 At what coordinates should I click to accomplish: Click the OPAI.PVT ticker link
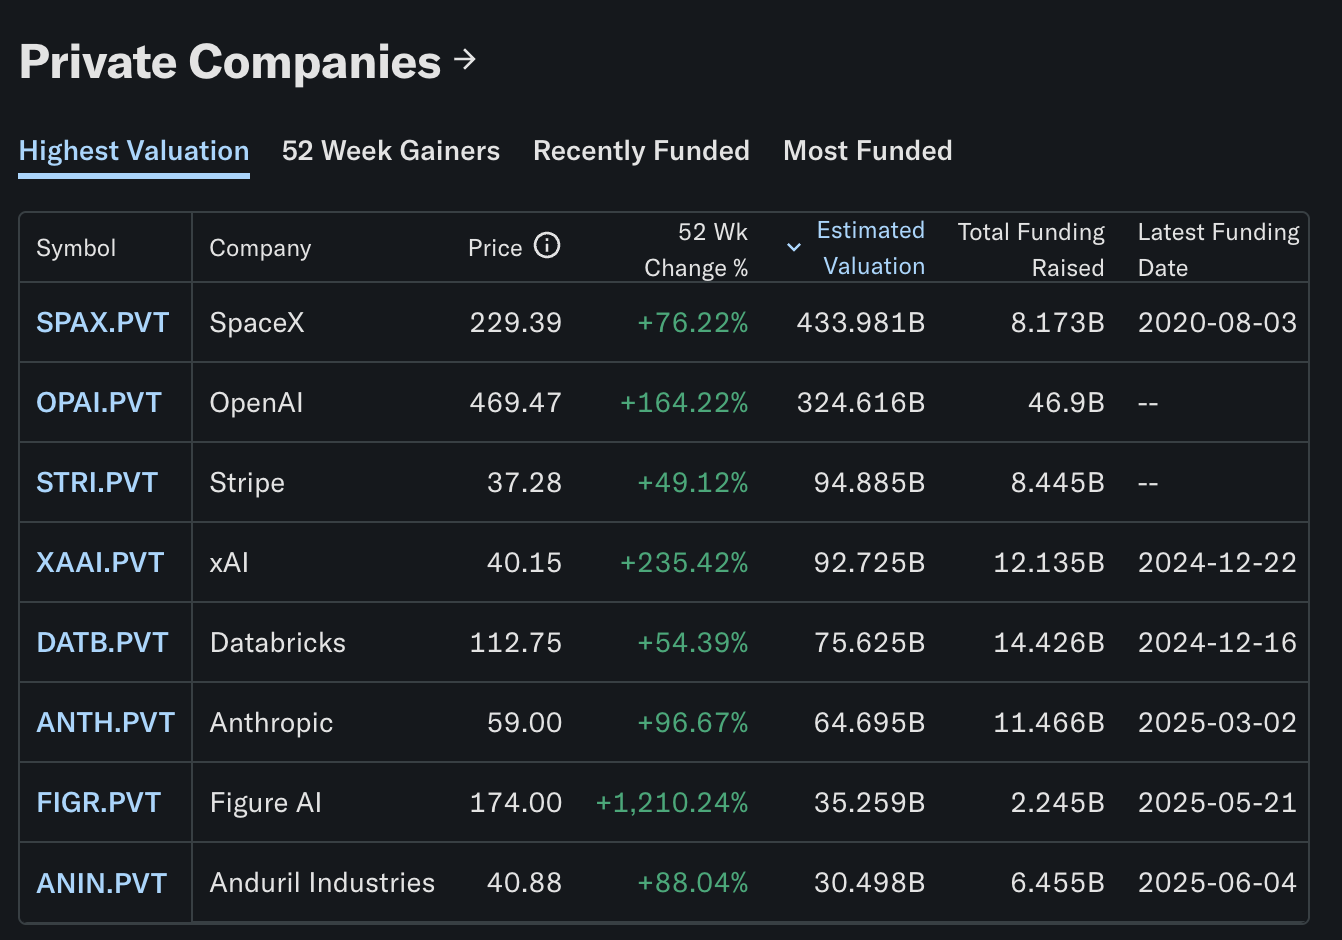(99, 403)
